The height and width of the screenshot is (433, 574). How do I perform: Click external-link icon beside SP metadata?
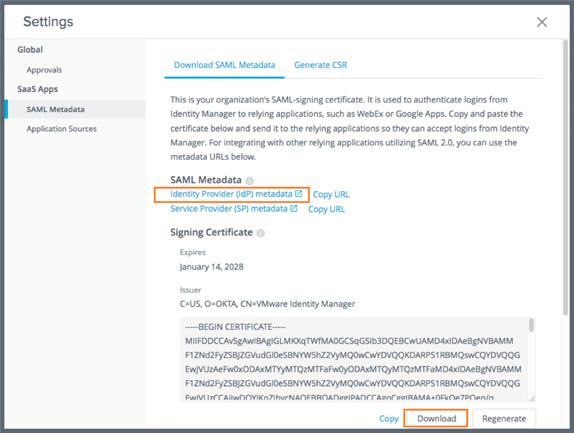point(294,208)
